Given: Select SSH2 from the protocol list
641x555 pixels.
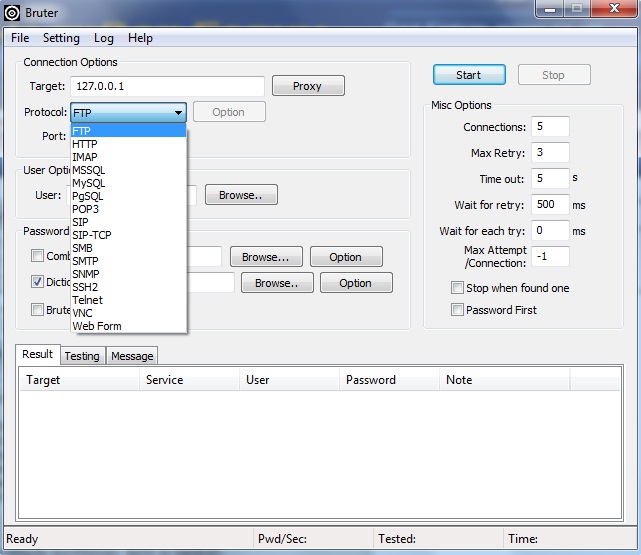Looking at the screenshot, I should click(x=86, y=287).
